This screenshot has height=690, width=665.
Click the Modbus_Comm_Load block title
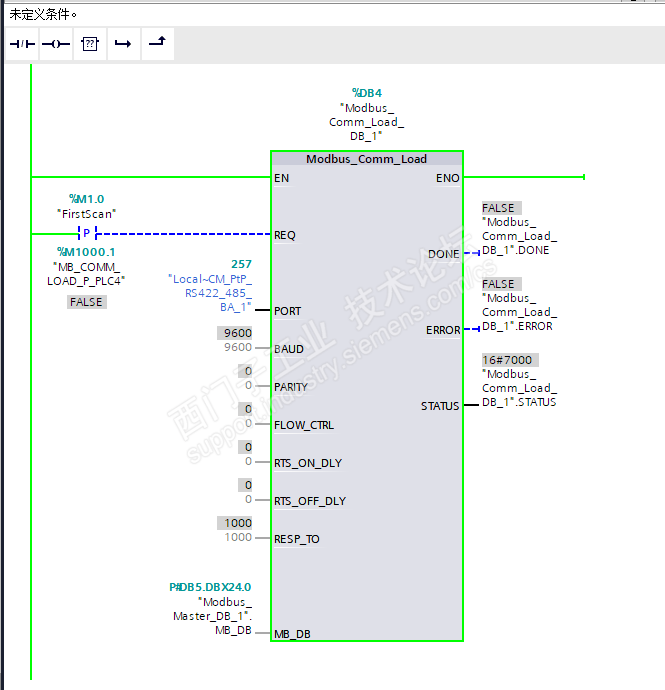[x=367, y=159]
